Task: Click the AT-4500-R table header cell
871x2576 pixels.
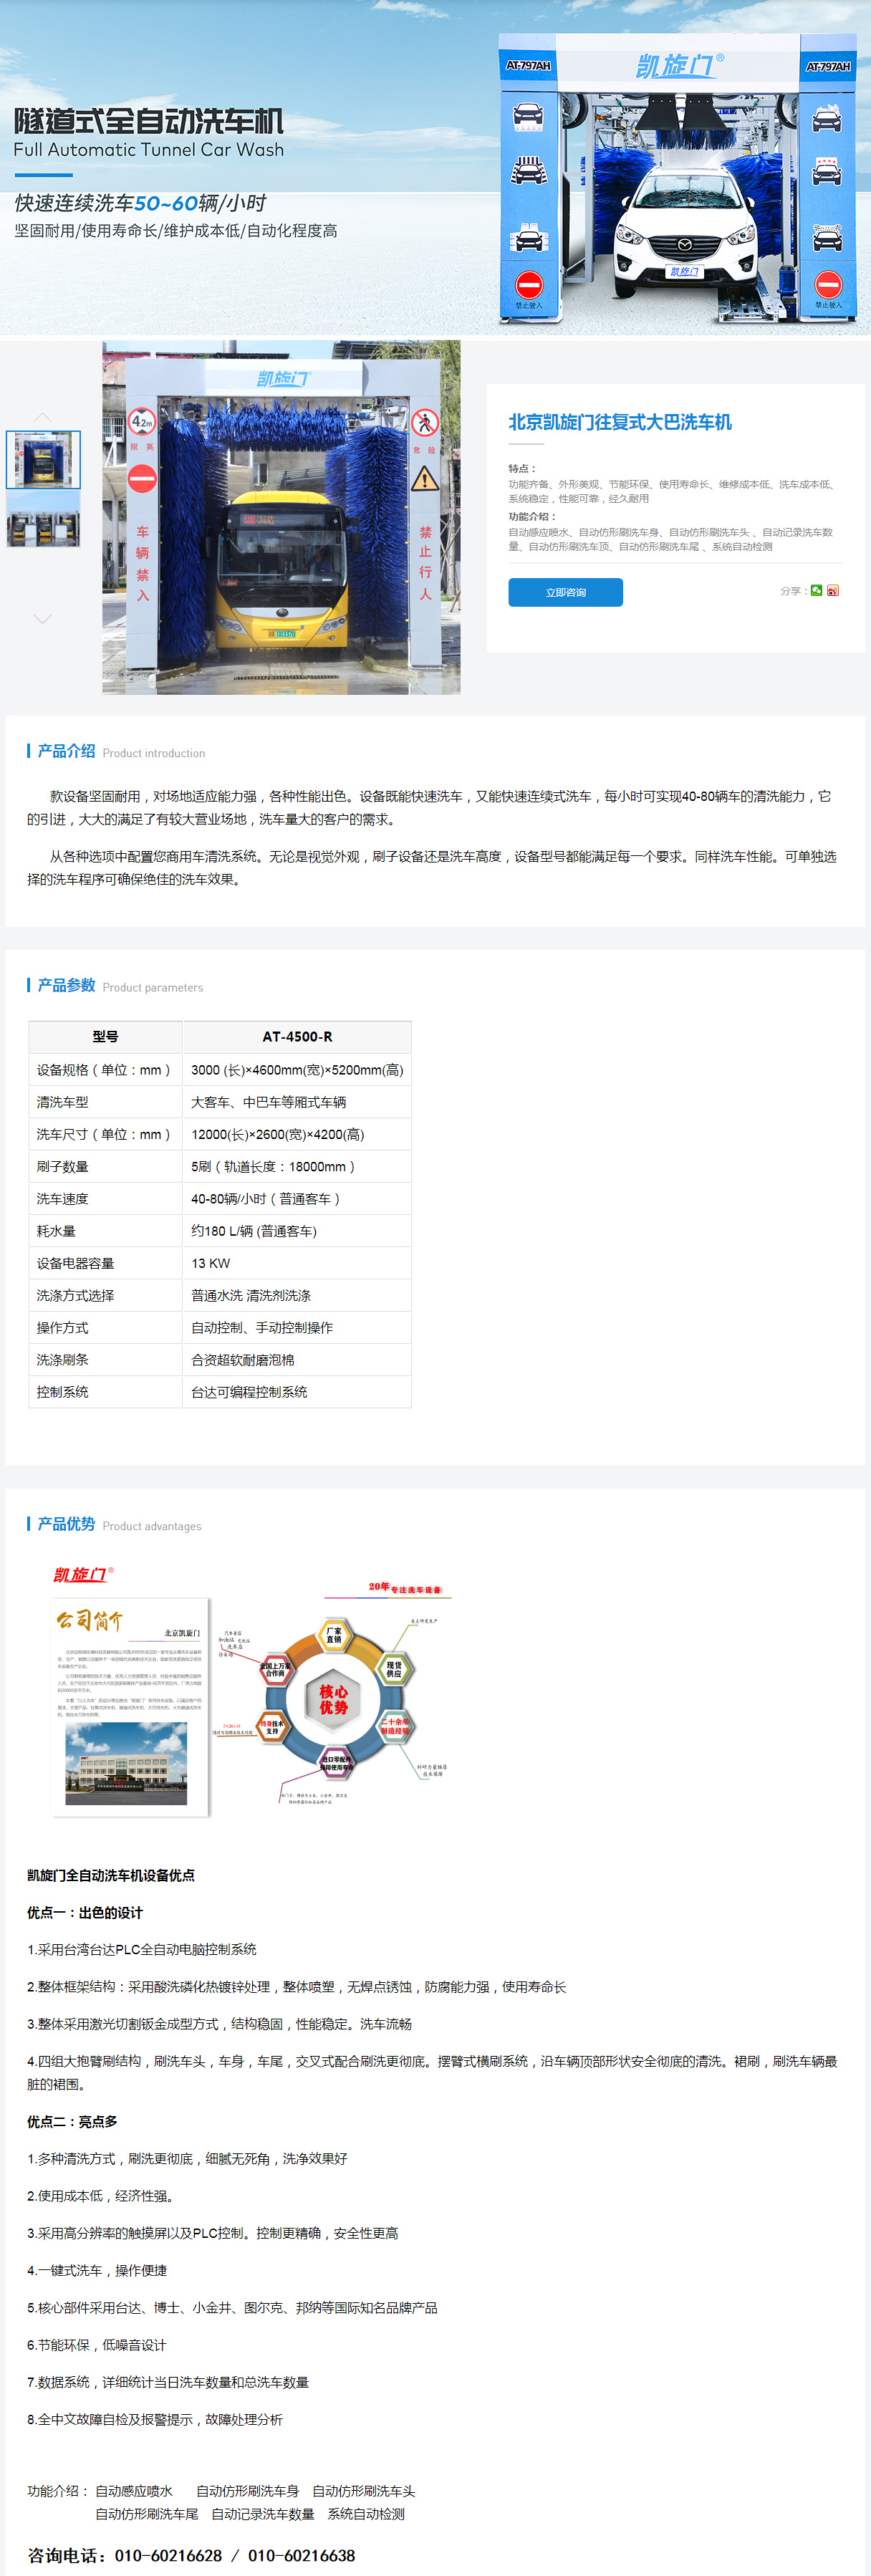Action: (x=297, y=1037)
